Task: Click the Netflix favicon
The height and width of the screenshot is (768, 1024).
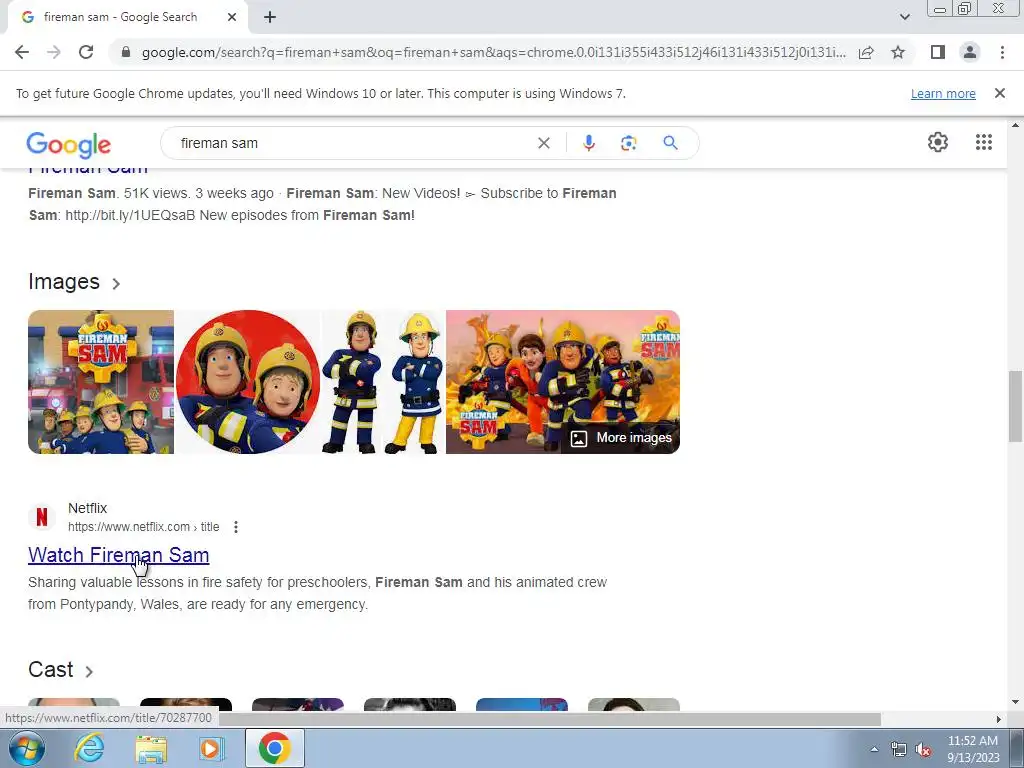Action: pyautogui.click(x=42, y=517)
